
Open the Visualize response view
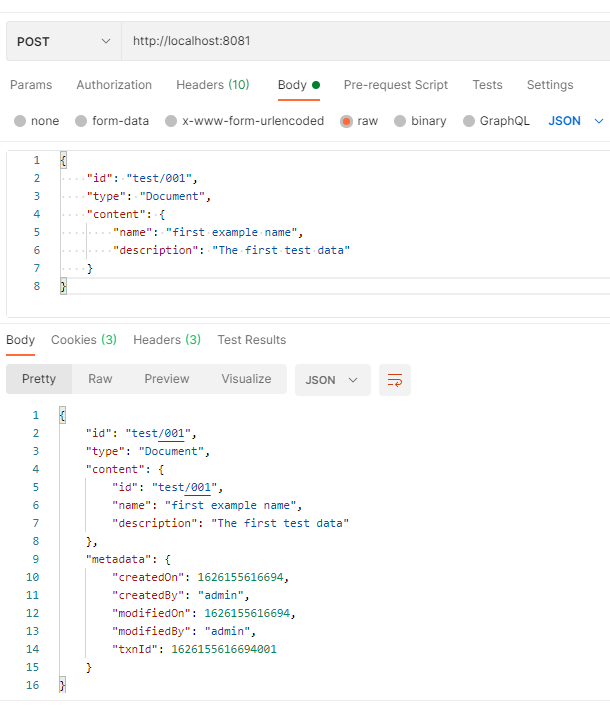[246, 379]
